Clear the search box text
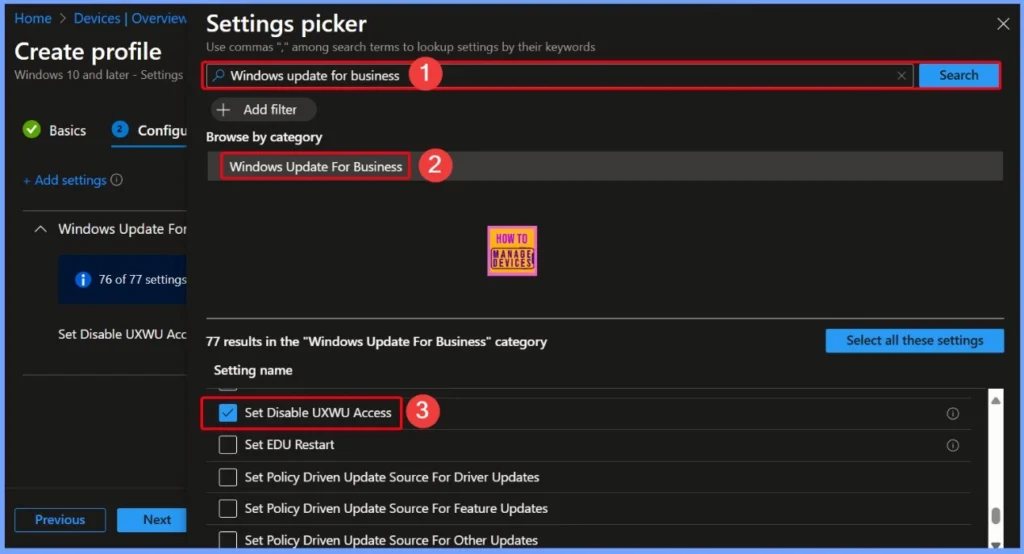The image size is (1024, 554). click(901, 75)
